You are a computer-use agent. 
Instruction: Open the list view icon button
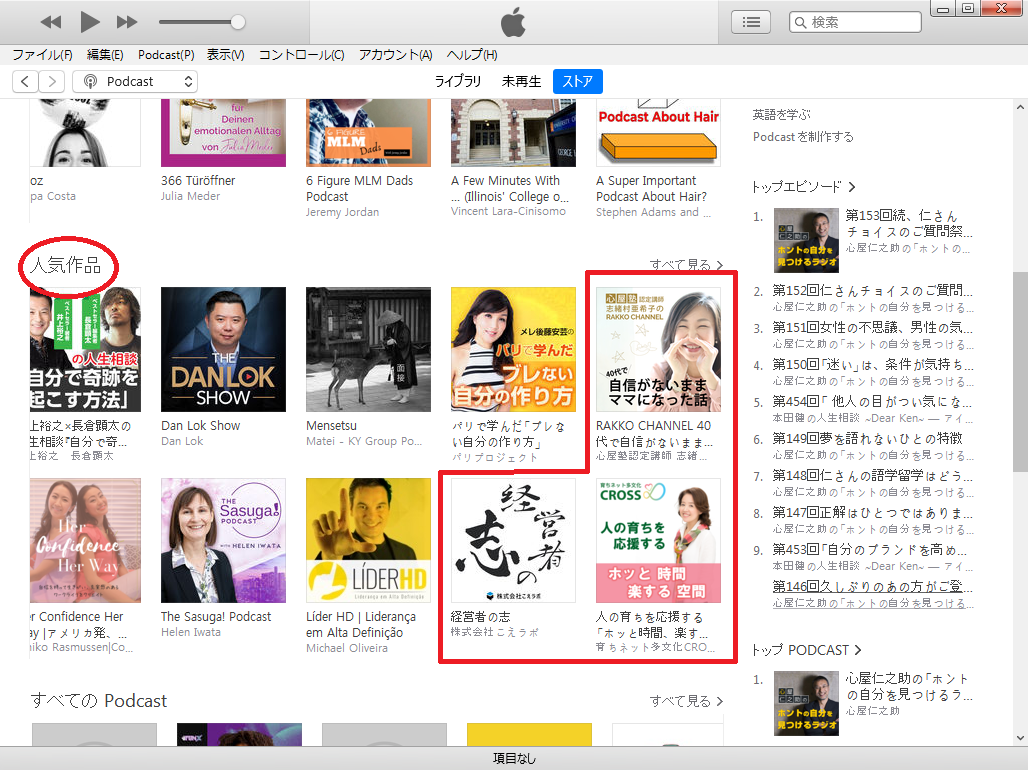coord(751,22)
